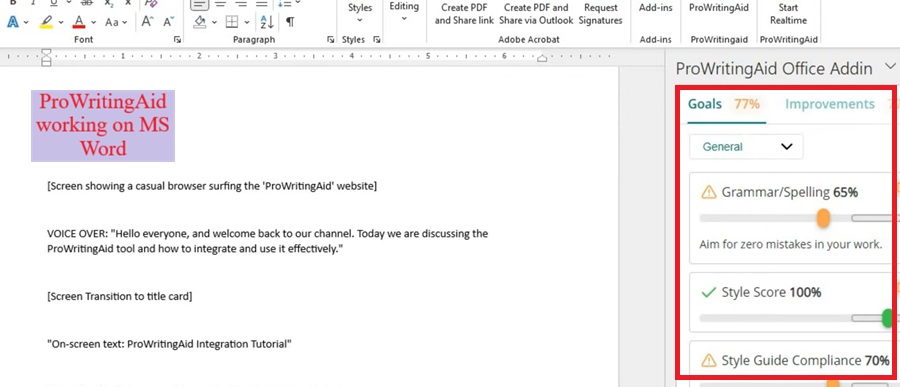Click the '[Screen Transition to title card]' line
The width and height of the screenshot is (900, 387).
119,296
